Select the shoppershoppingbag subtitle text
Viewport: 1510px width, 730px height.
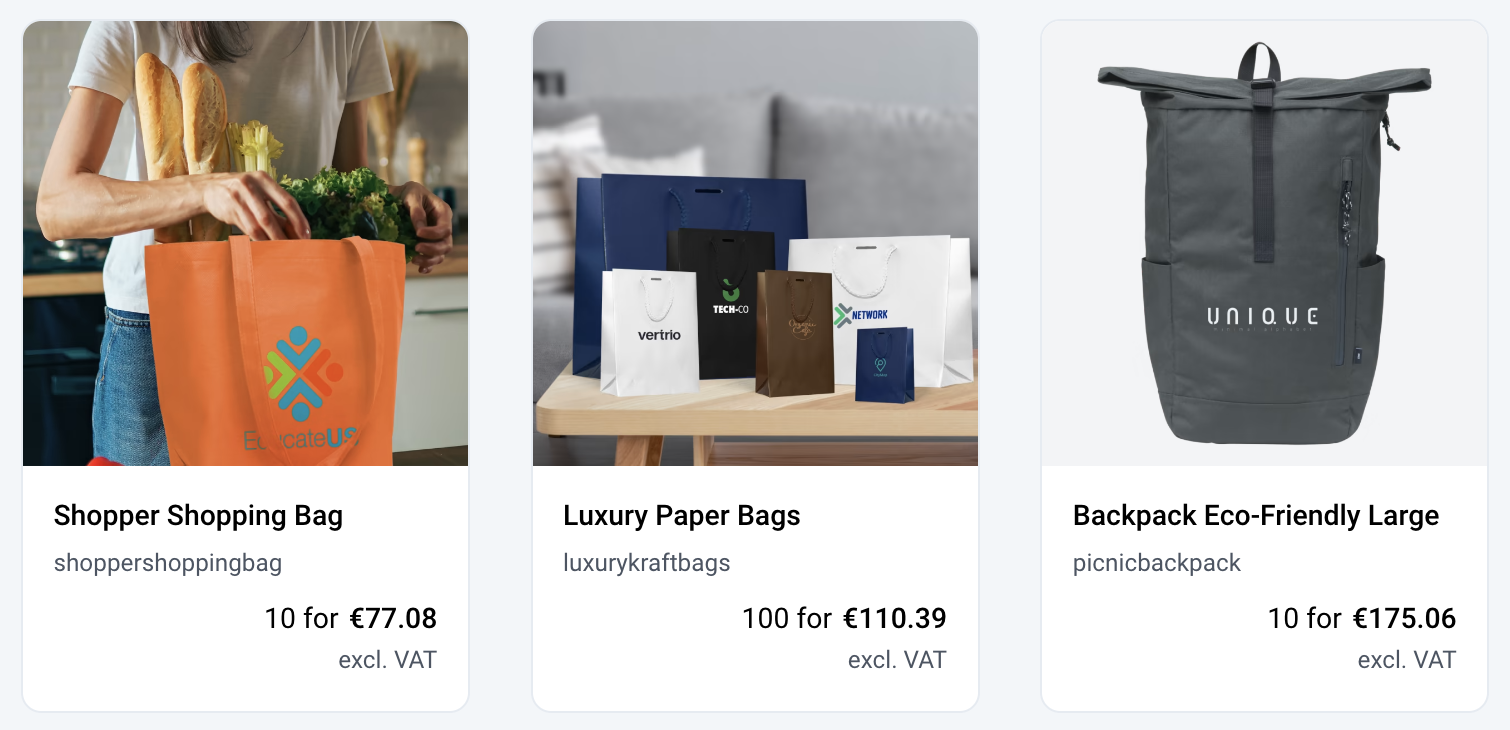pos(168,563)
